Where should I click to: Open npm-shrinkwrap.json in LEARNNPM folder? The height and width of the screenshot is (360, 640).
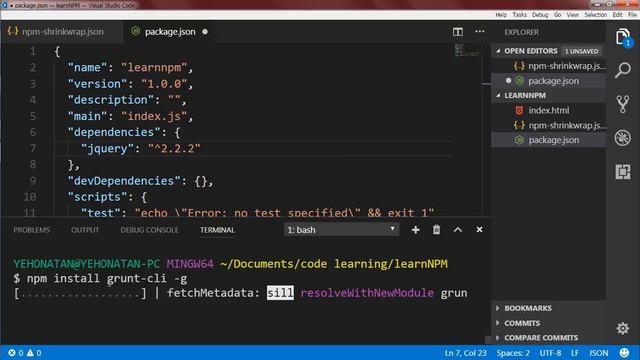coord(549,125)
